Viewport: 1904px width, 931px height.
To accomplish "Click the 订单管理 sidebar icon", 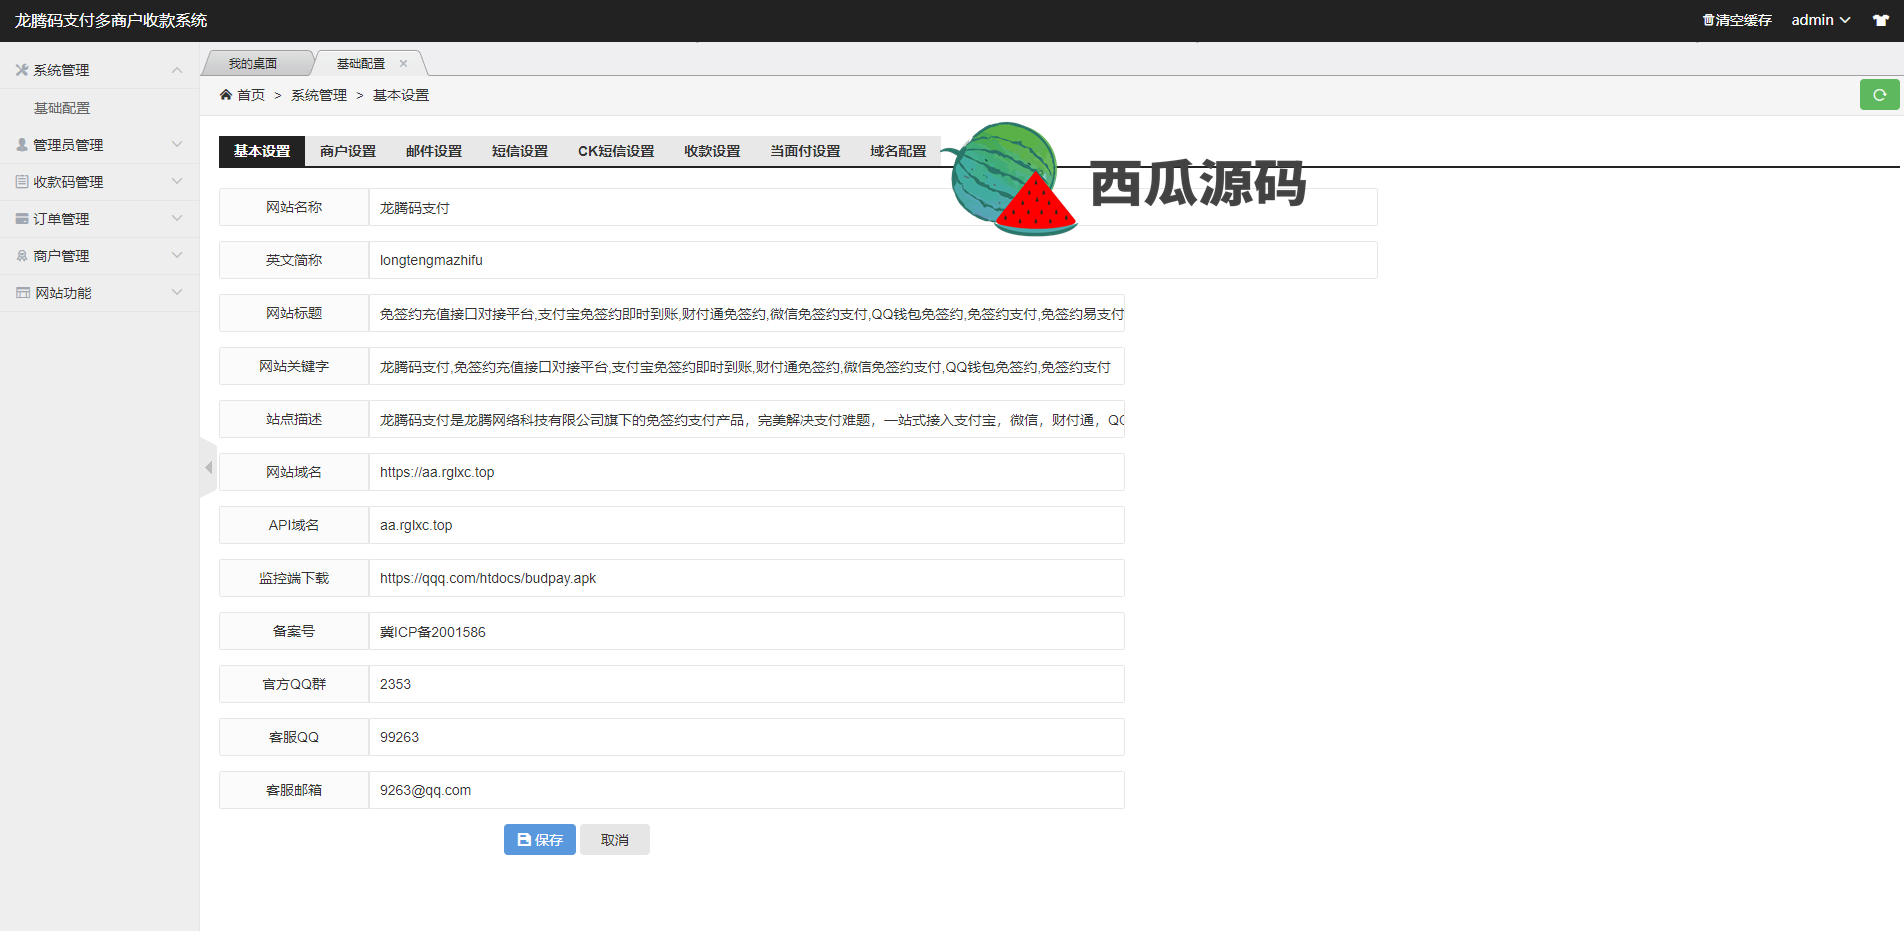I will tap(22, 219).
